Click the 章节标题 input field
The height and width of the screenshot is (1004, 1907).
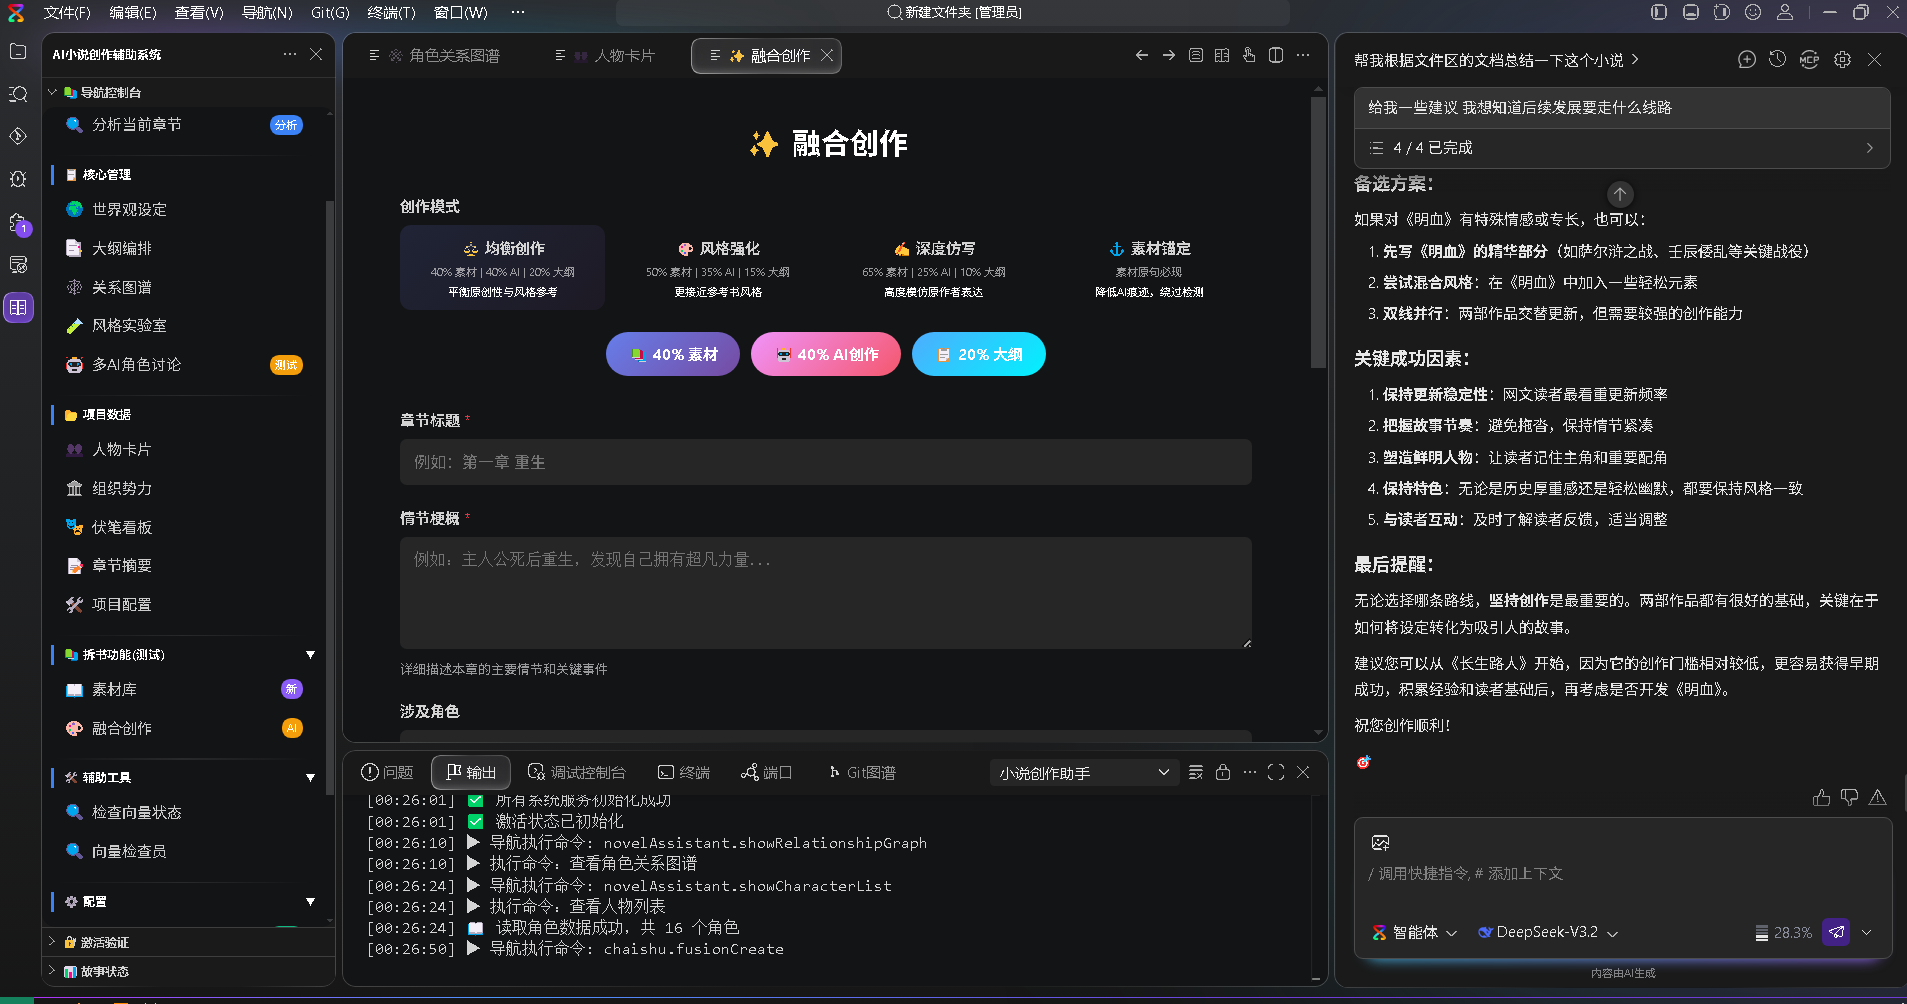click(826, 462)
